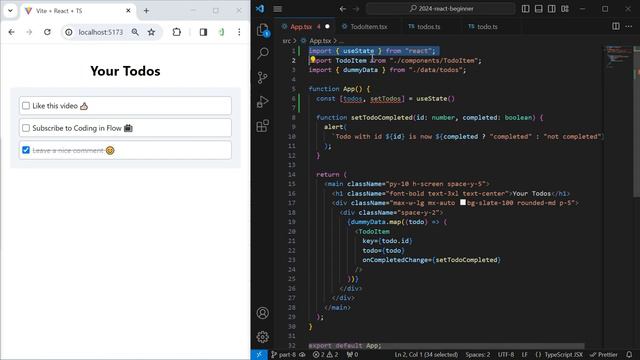Click the editor minimap
640x360 pixels.
pos(618,58)
